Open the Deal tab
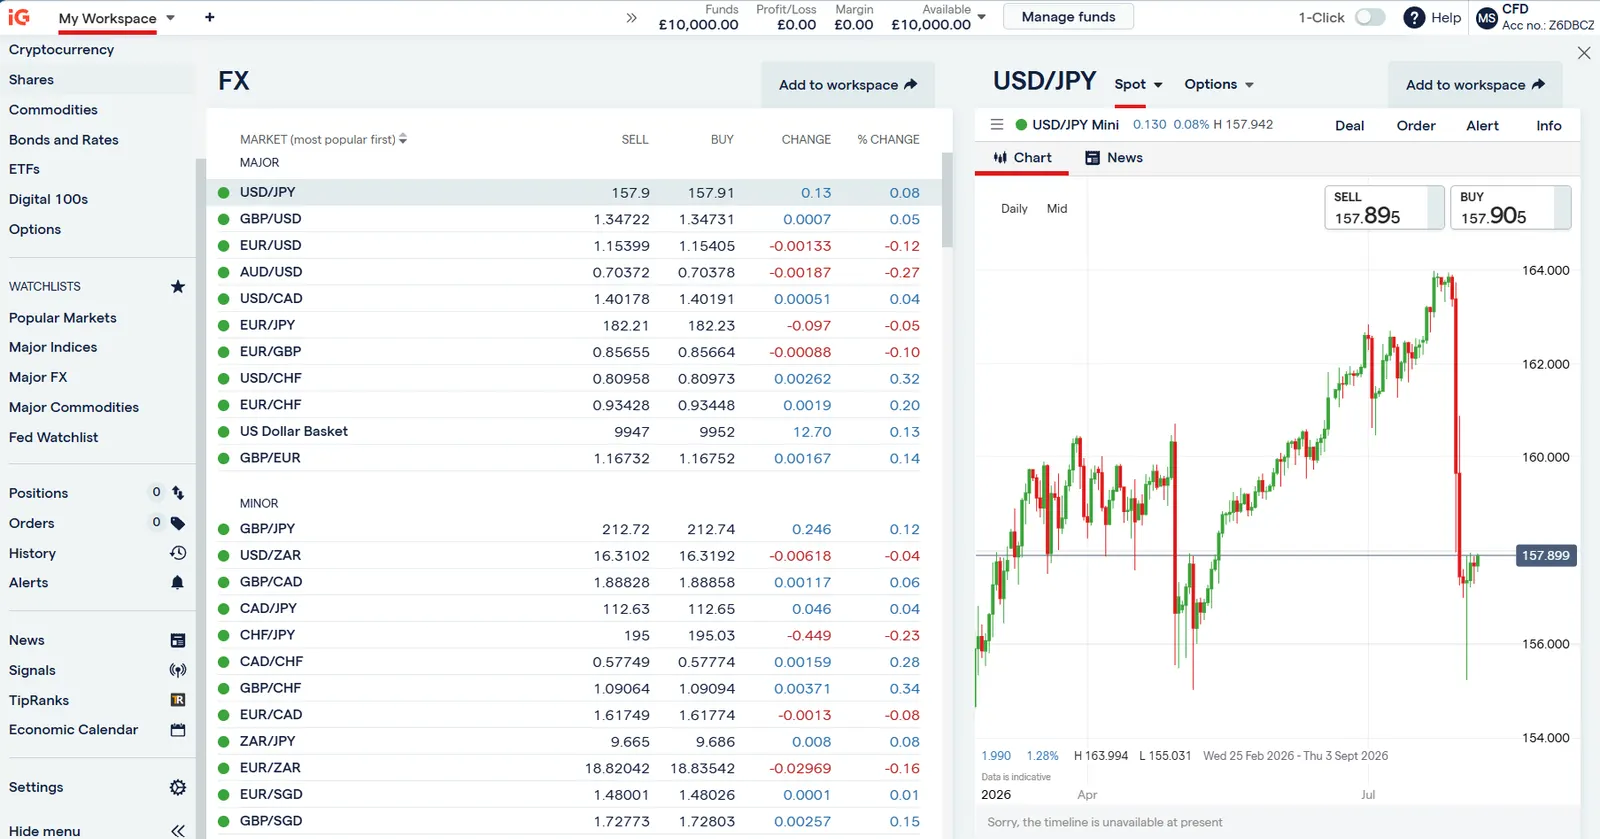This screenshot has height=839, width=1600. (x=1349, y=126)
